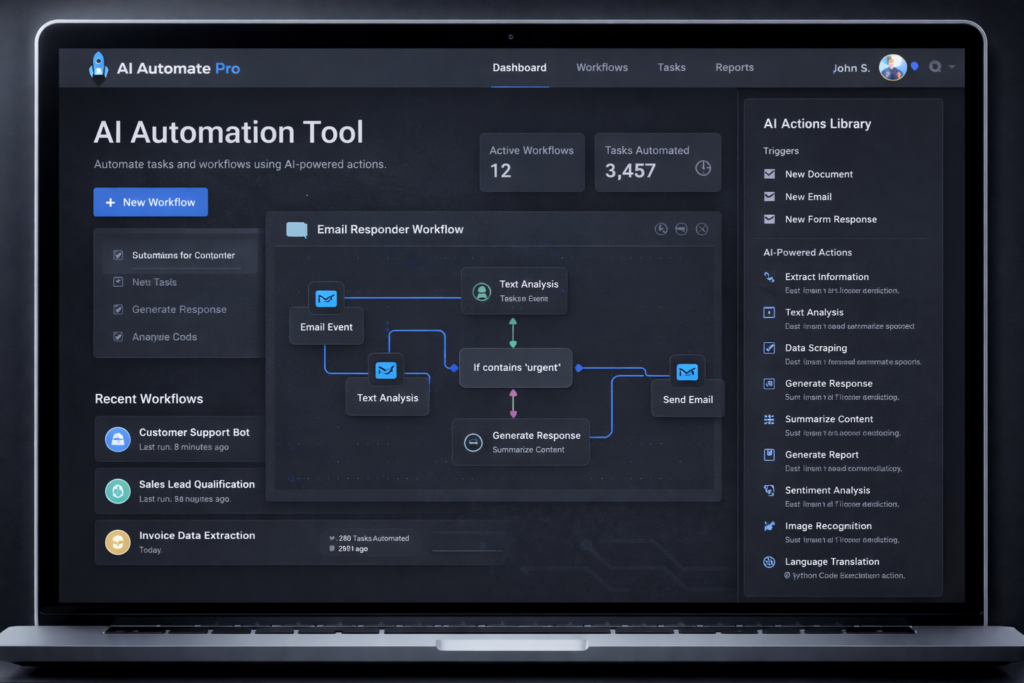The image size is (1024, 683).
Task: Click the Customer Support Bot icon
Action: (118, 438)
